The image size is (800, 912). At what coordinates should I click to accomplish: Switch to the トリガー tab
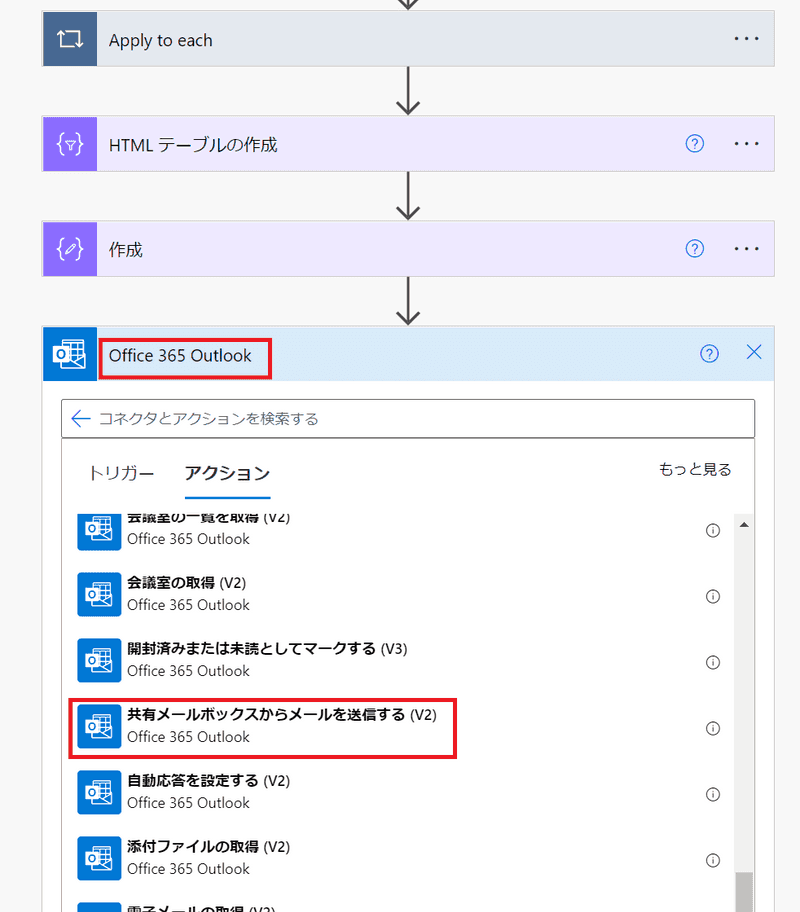tap(121, 473)
